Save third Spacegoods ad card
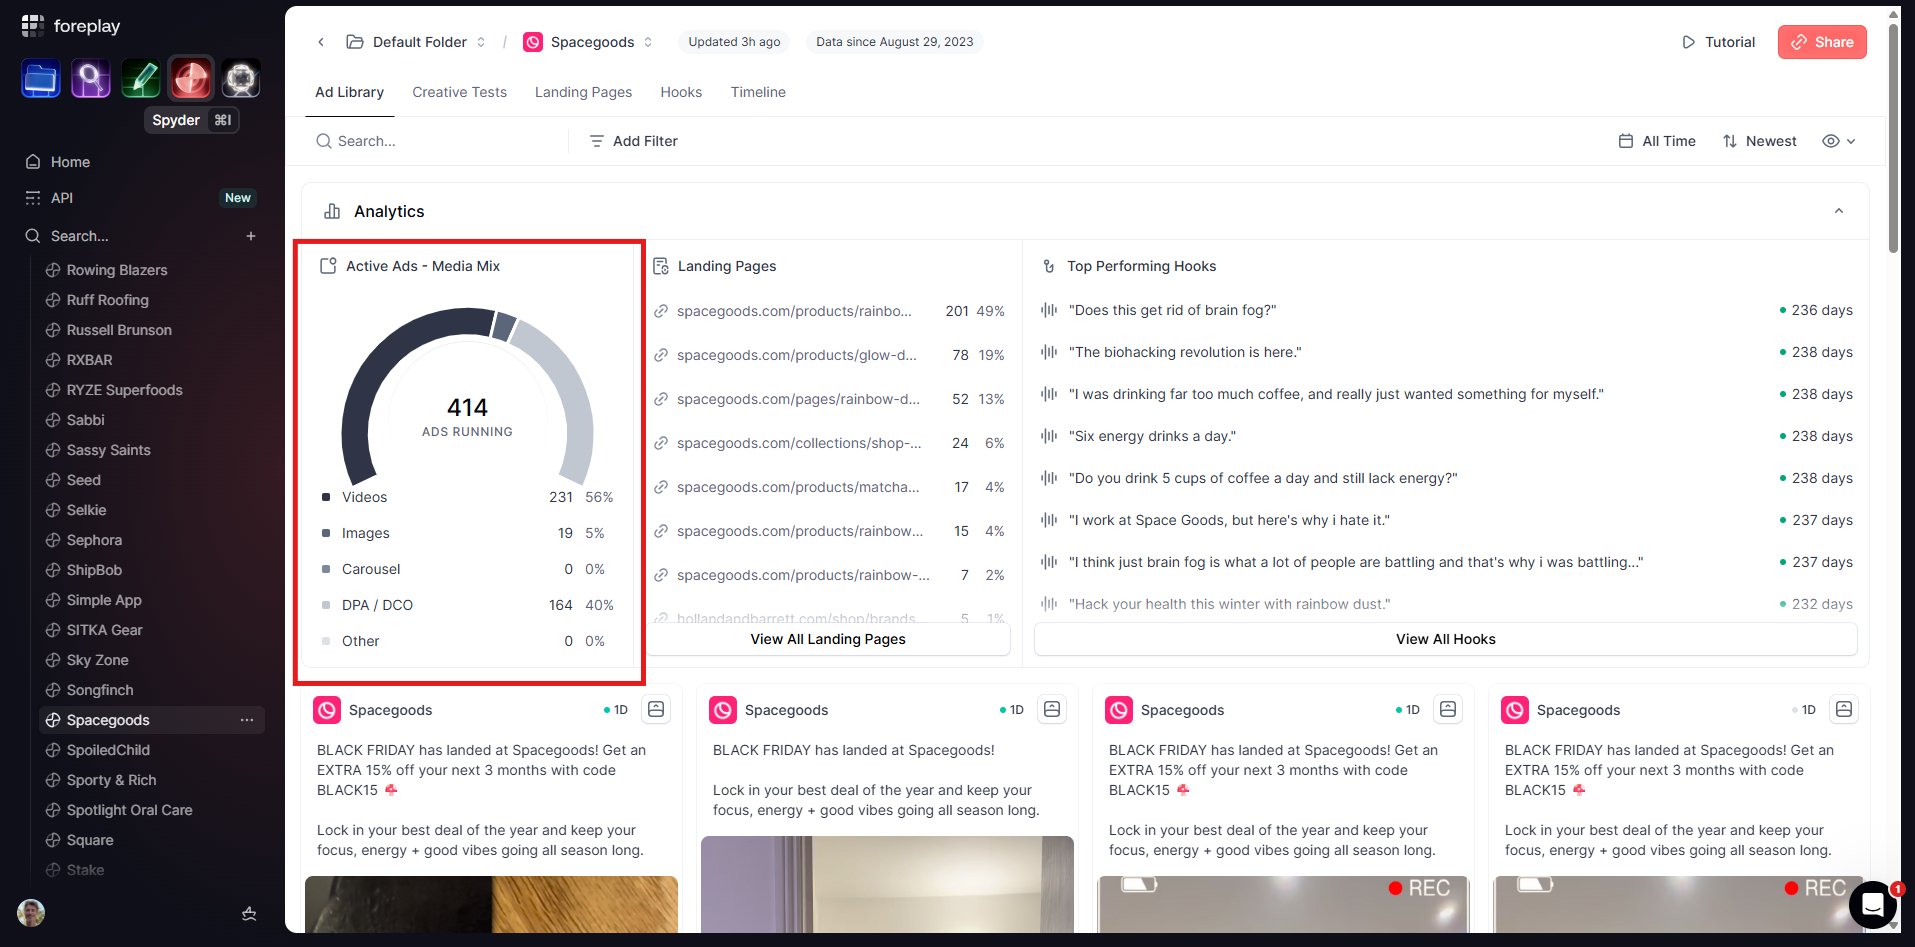The width and height of the screenshot is (1915, 947). click(1448, 709)
